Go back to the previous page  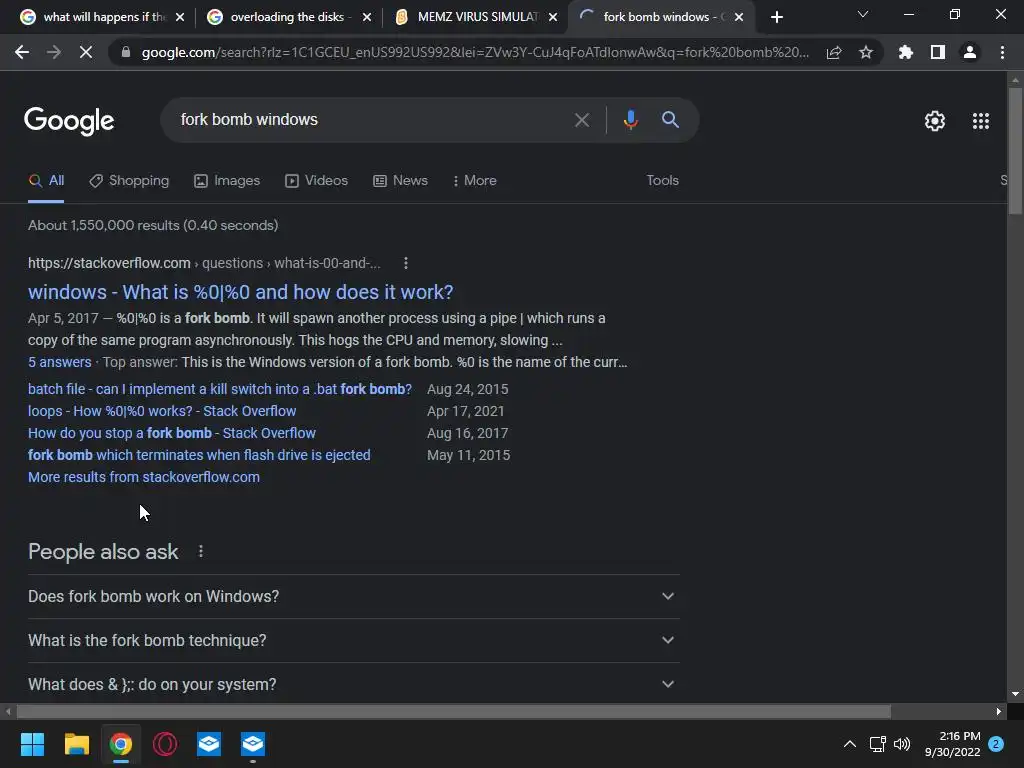tap(22, 52)
